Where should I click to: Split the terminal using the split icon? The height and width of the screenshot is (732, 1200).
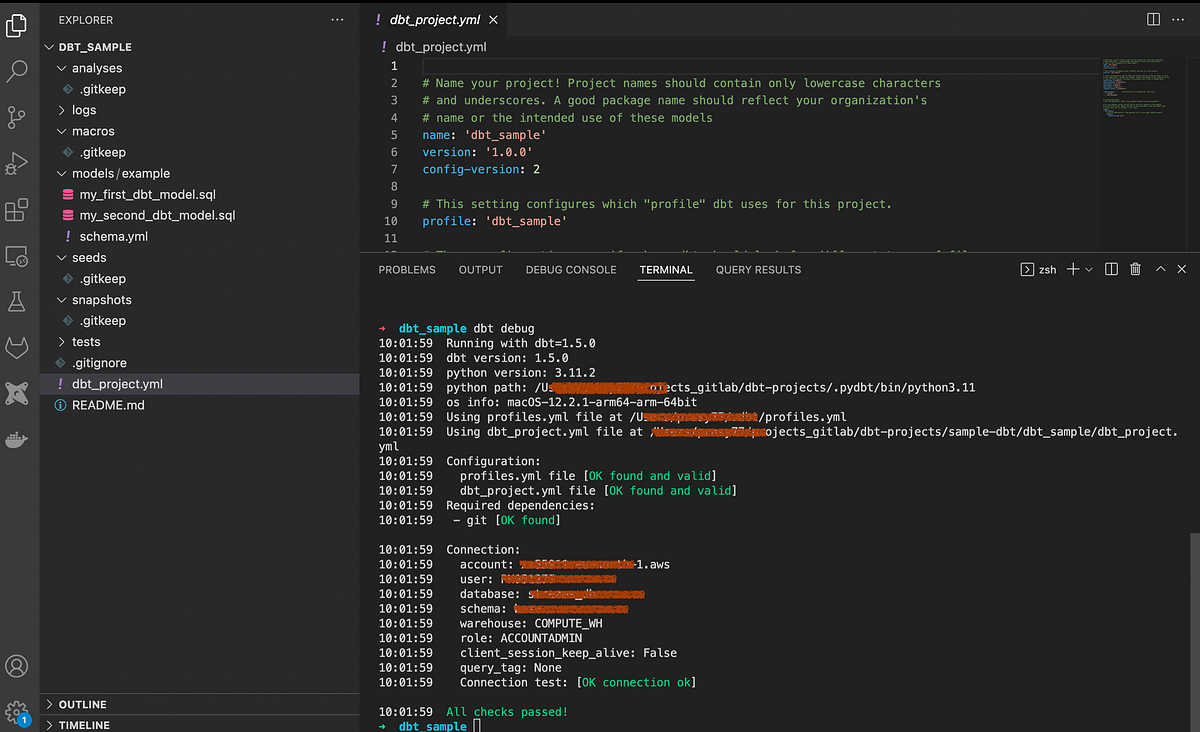click(1111, 268)
